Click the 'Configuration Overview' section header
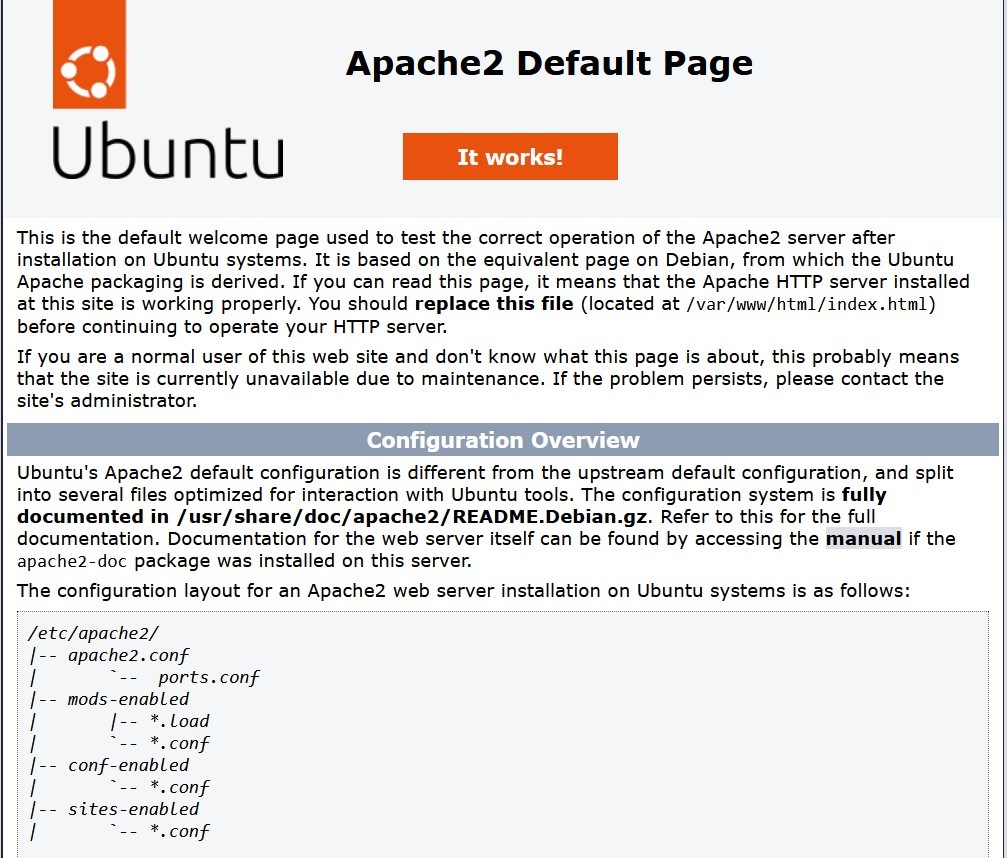Image resolution: width=1007 pixels, height=858 pixels. [503, 440]
